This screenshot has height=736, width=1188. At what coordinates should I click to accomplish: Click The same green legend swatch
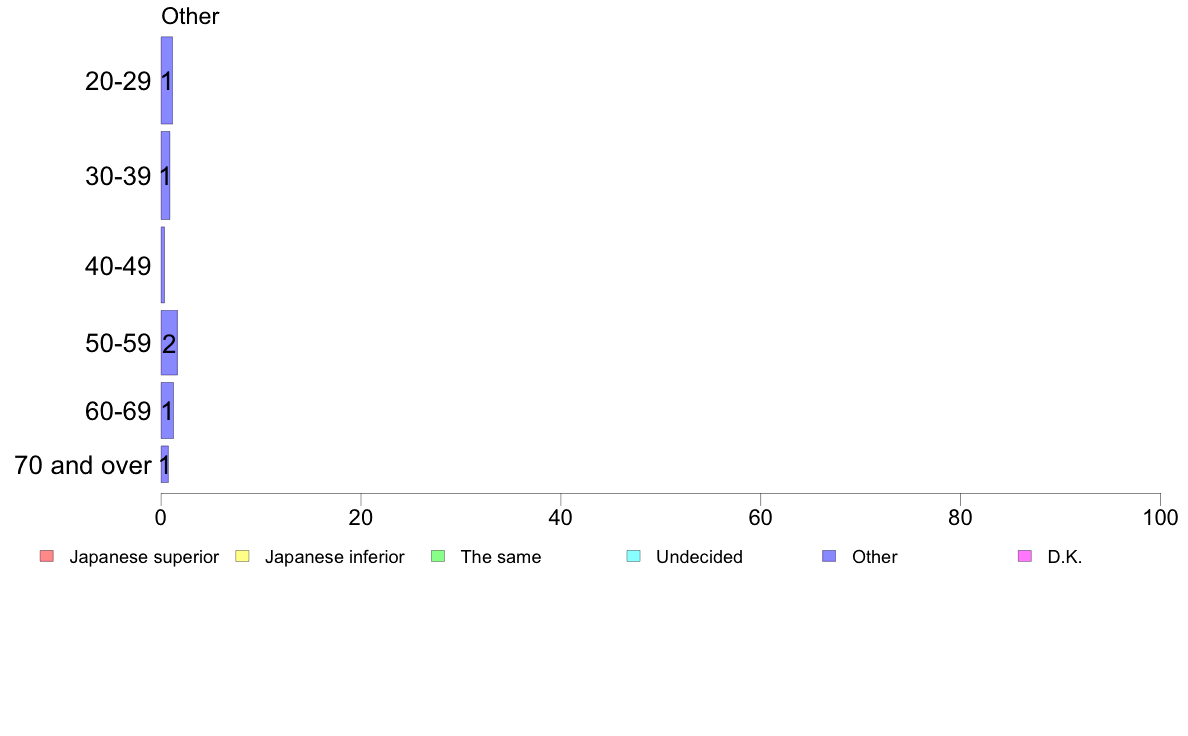tap(438, 556)
